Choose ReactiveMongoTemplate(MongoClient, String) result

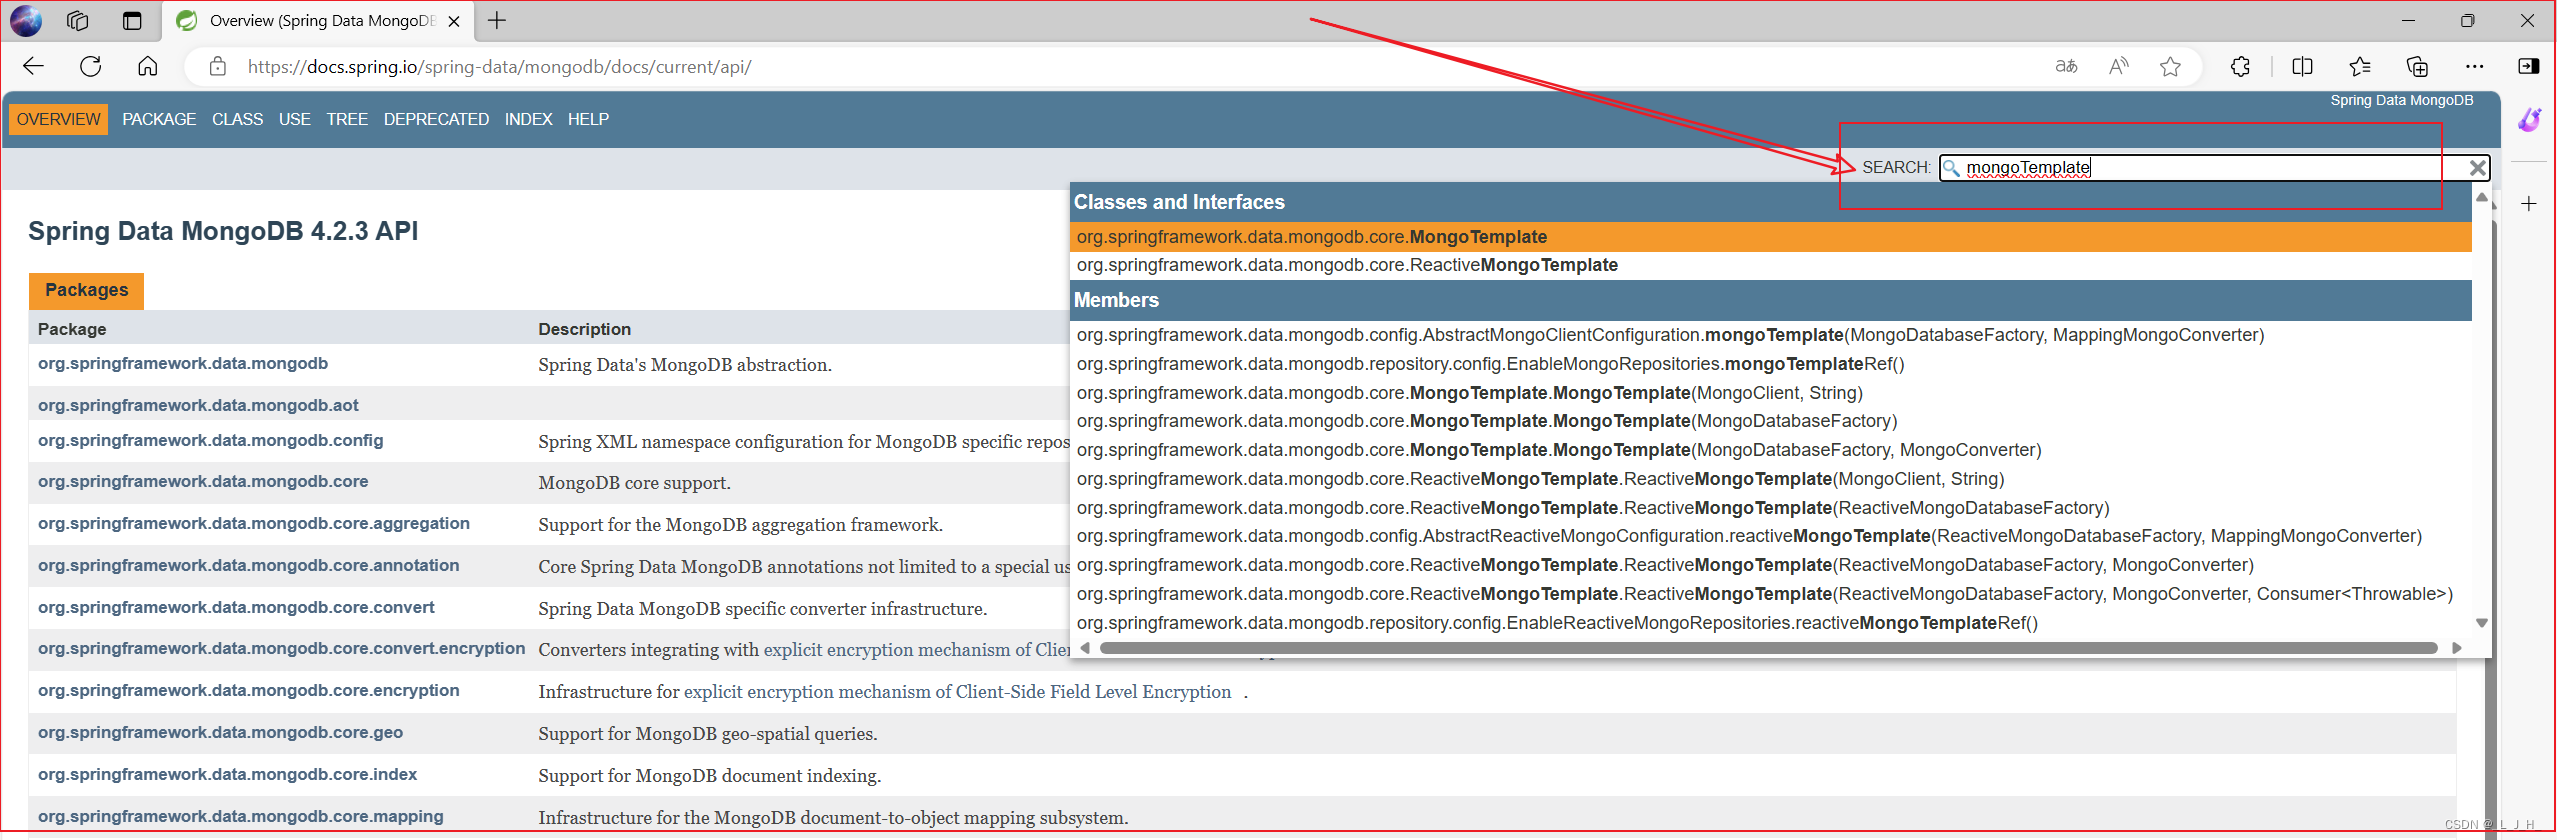click(1771, 479)
